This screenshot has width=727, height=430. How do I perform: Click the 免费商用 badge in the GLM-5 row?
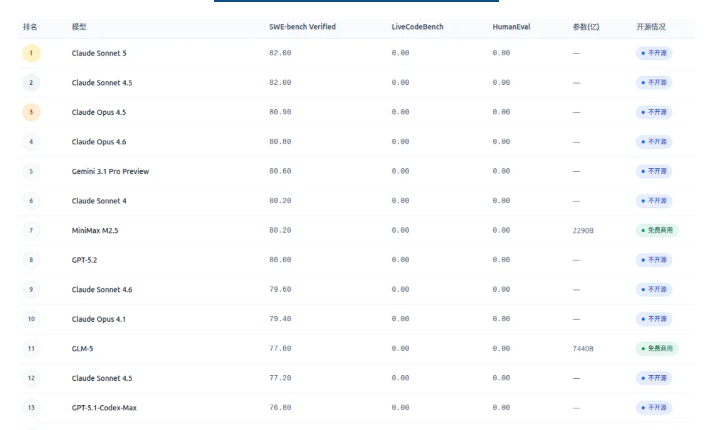tap(657, 349)
